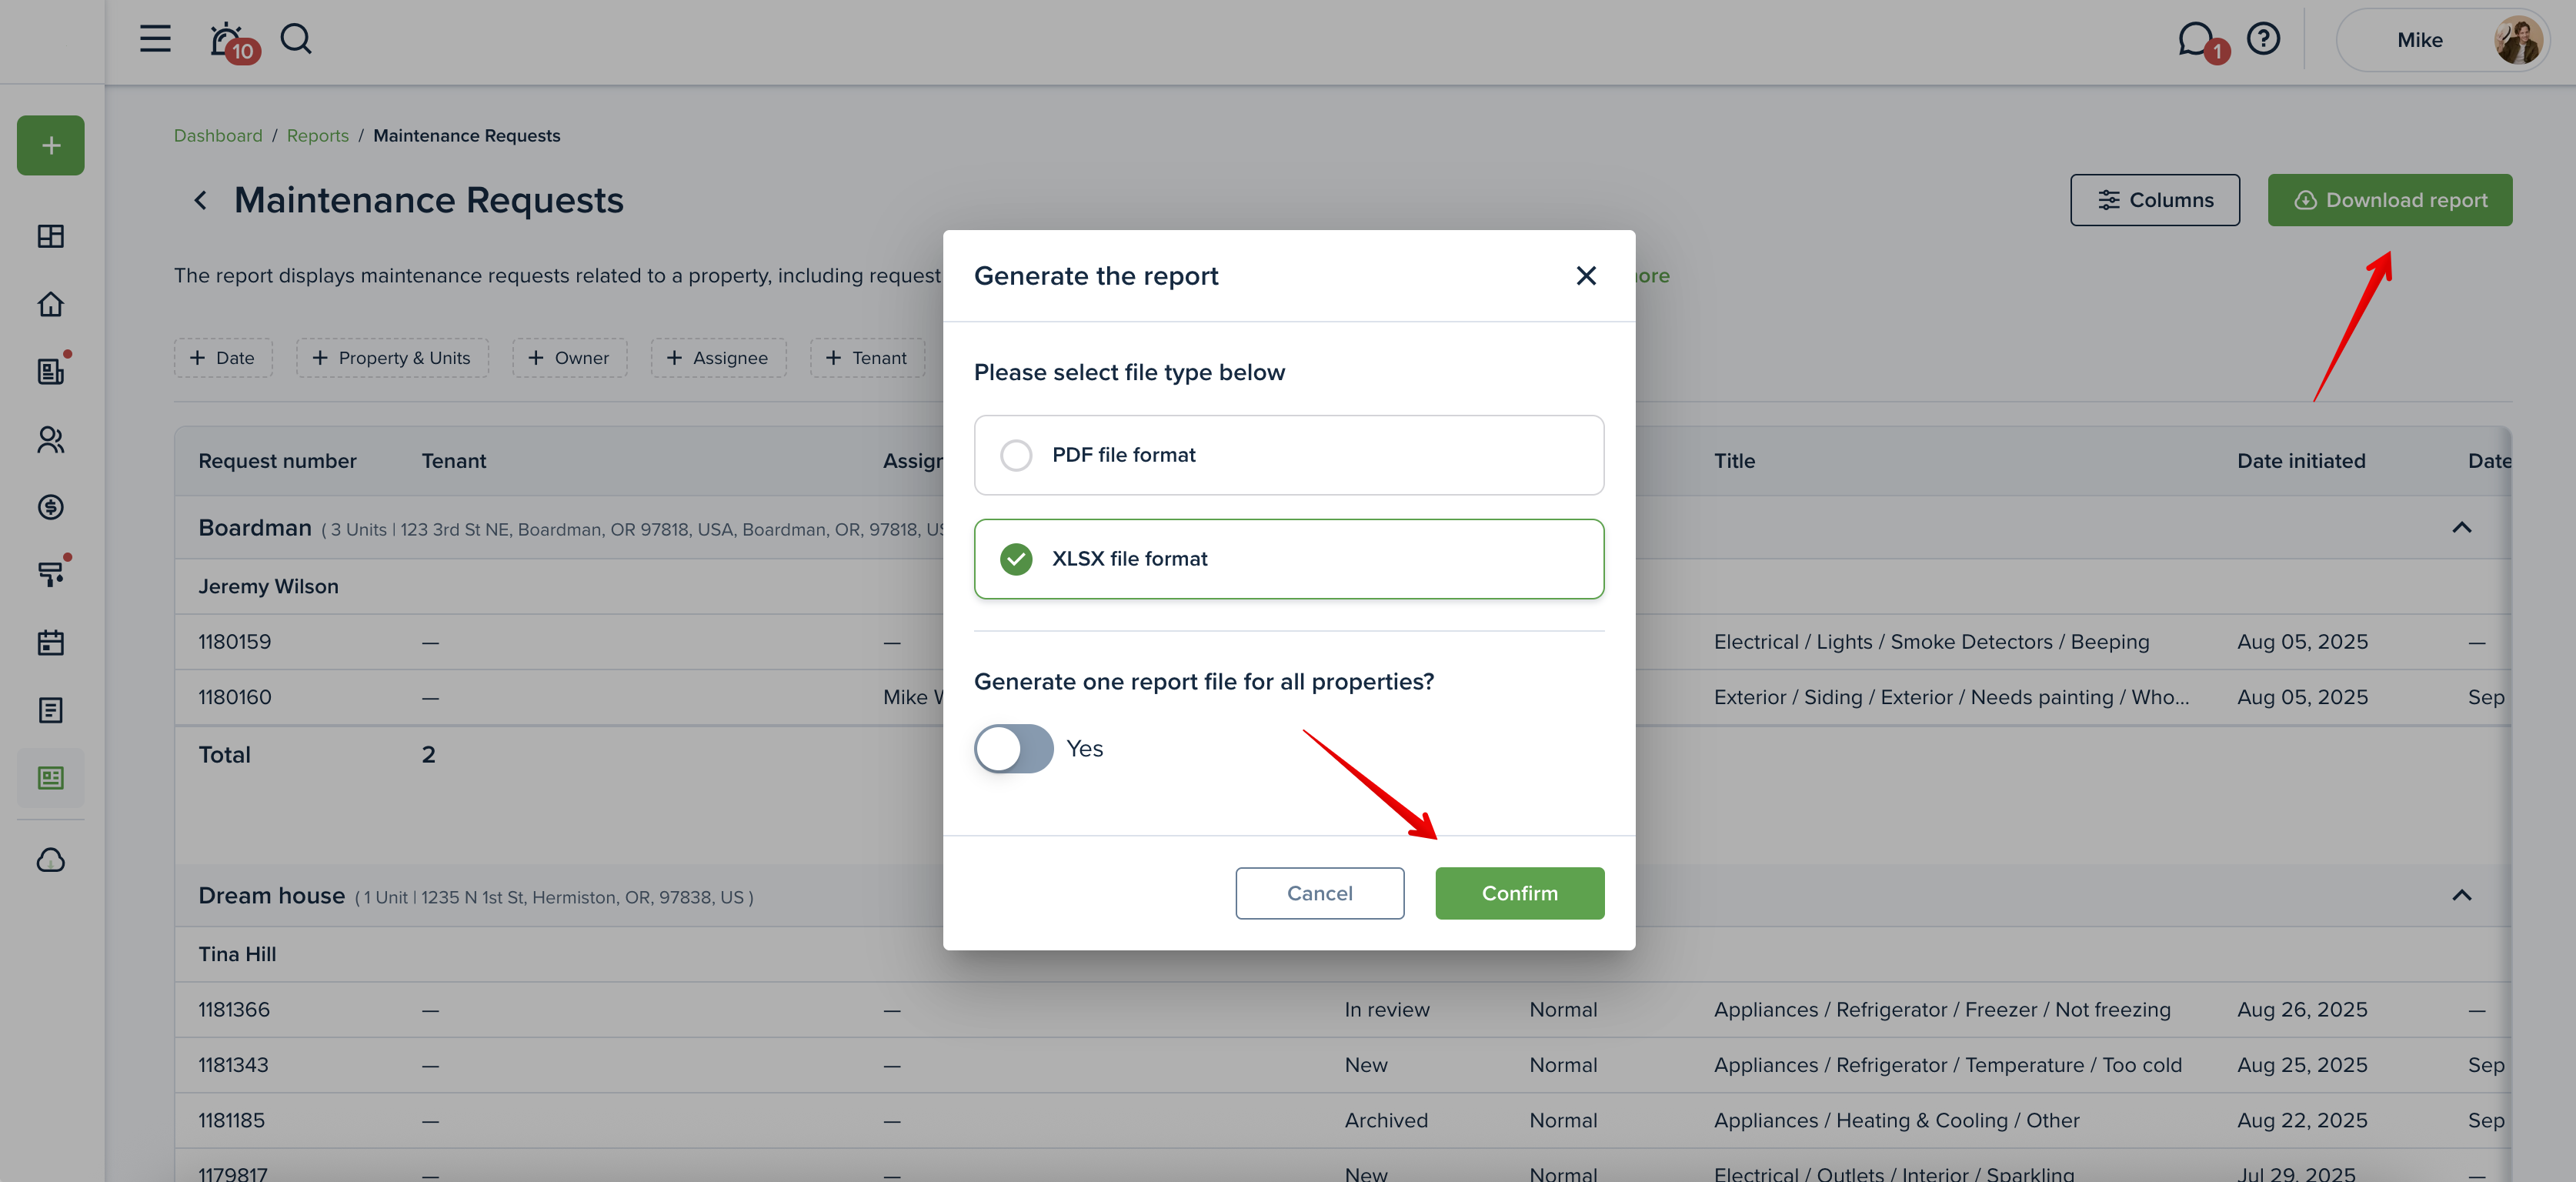The height and width of the screenshot is (1182, 2576).
Task: Click the Freezer Not freezing title
Action: [1942, 1010]
